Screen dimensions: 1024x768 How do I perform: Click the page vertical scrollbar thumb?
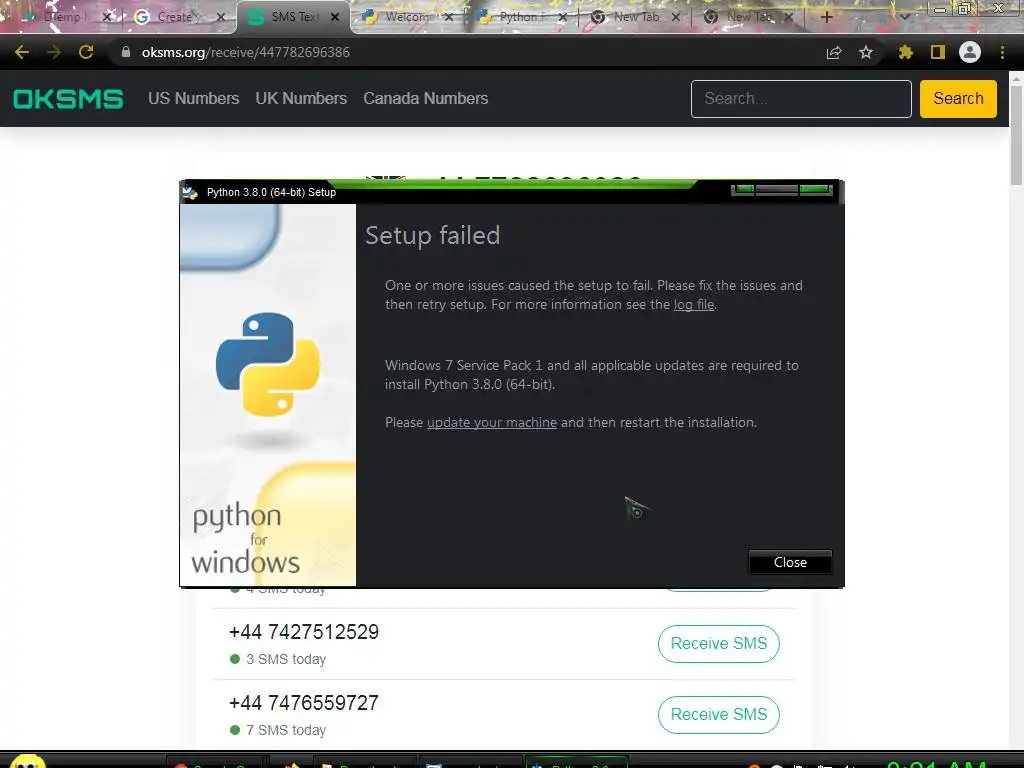(1016, 134)
